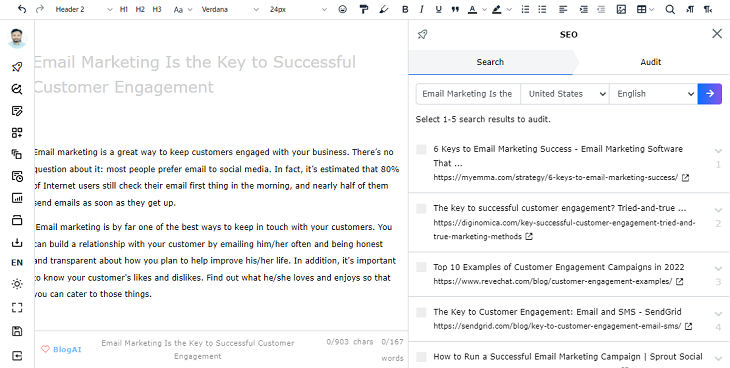
Task: Submit the SEO search with arrow button
Action: tap(710, 94)
